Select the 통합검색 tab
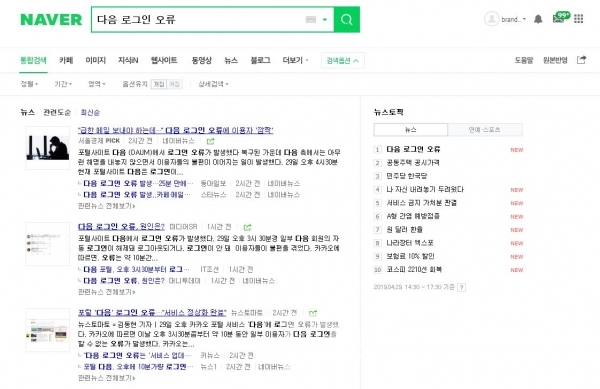Image resolution: width=600 pixels, height=389 pixels. click(33, 60)
